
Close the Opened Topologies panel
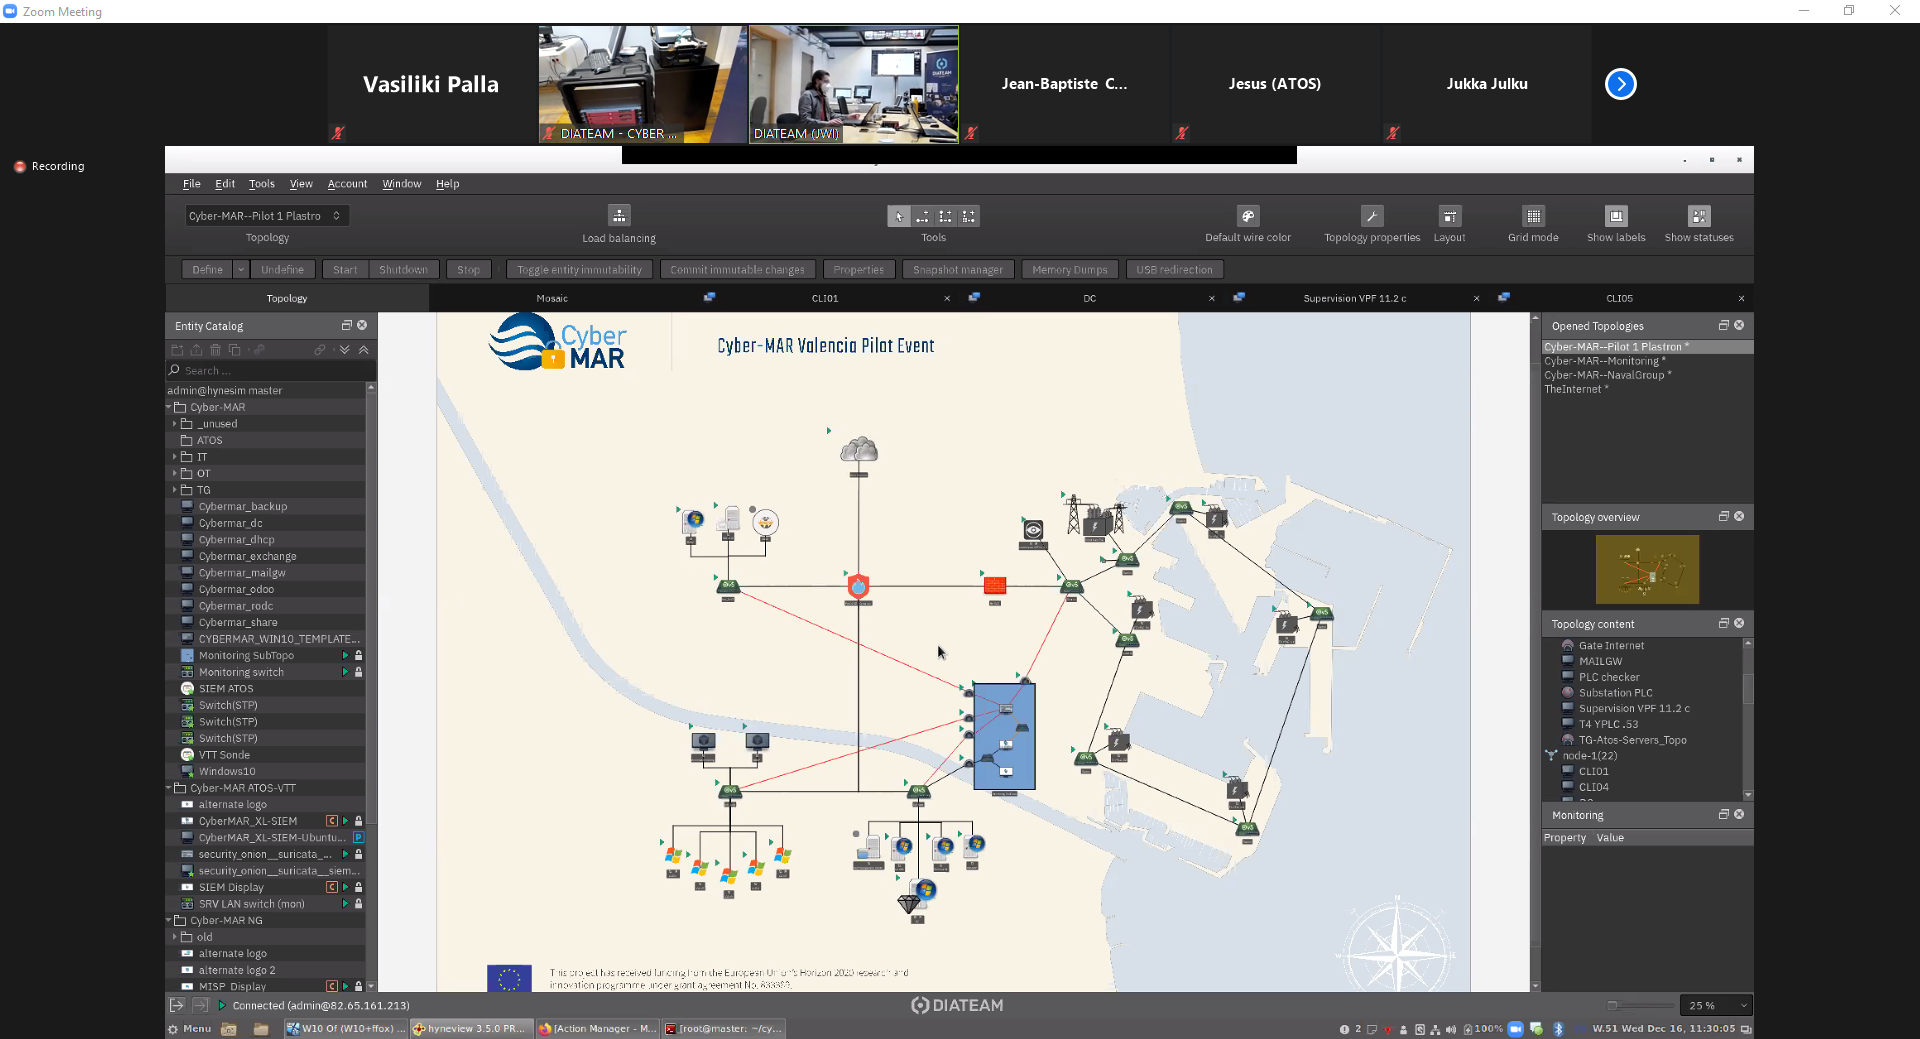click(x=1739, y=326)
